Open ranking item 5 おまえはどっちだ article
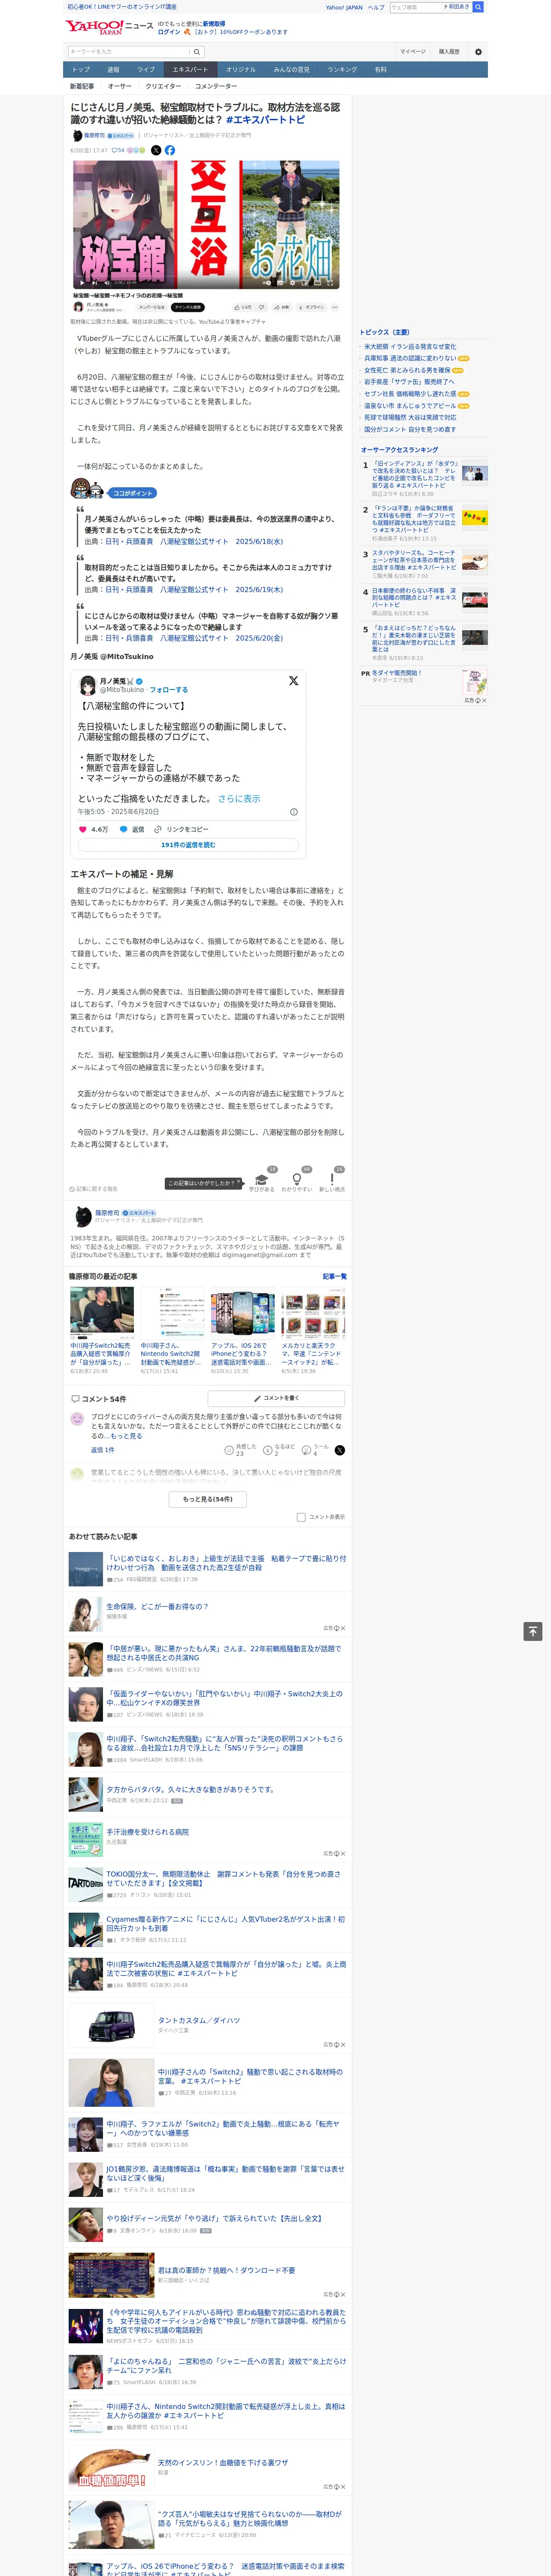 [414, 638]
